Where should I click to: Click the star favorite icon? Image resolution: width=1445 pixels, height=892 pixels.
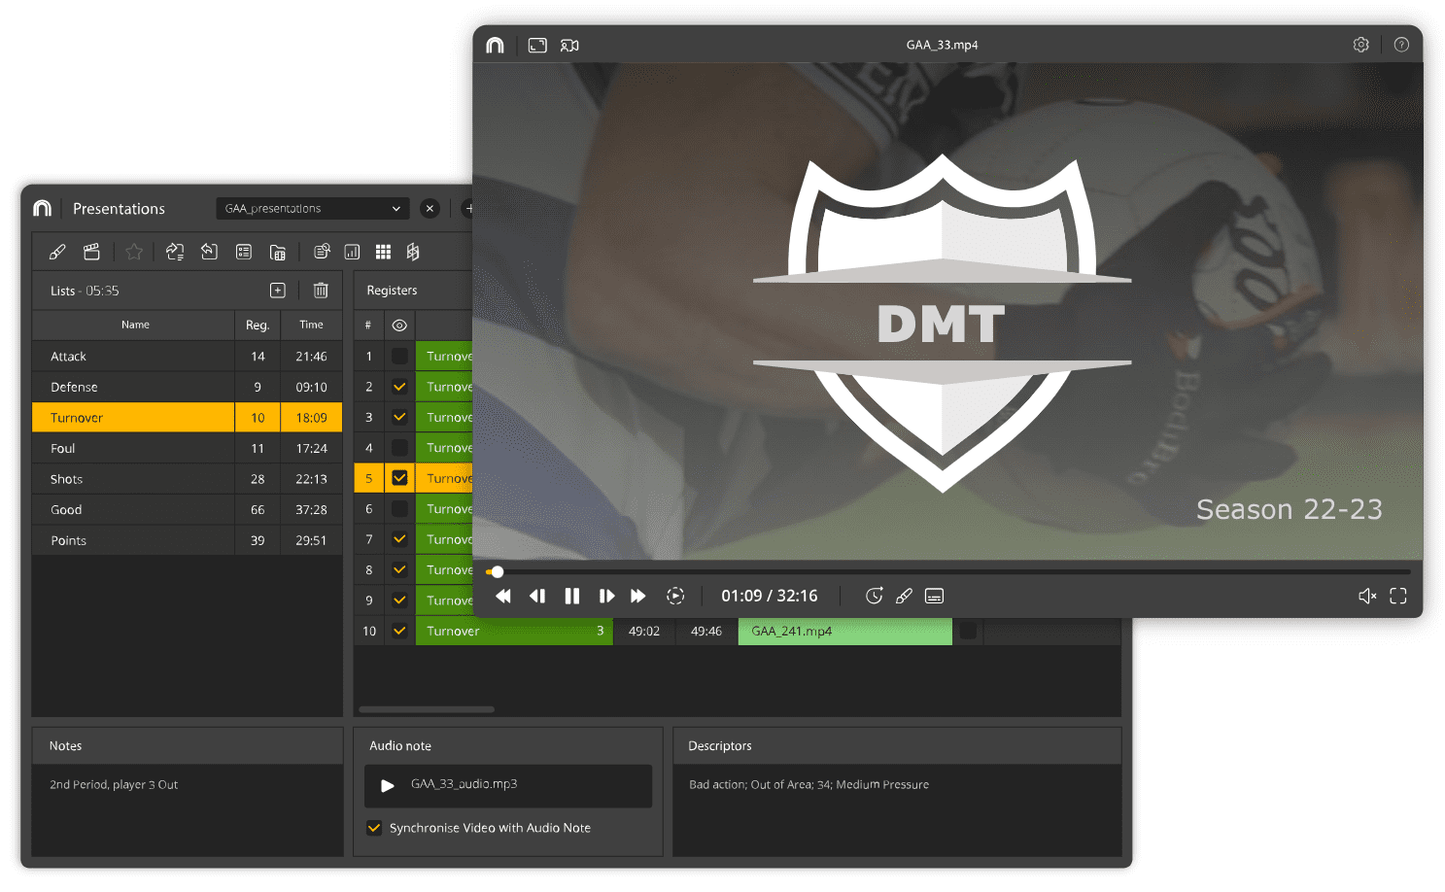(134, 252)
